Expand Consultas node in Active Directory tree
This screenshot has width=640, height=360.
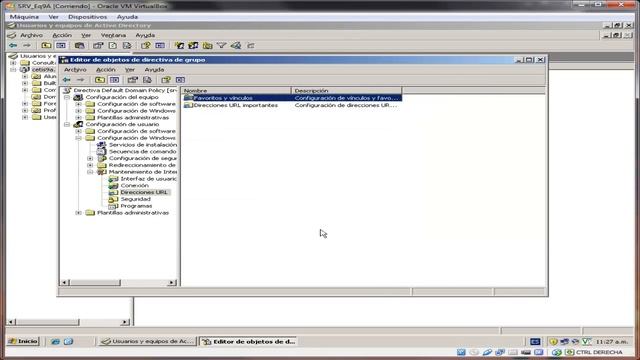[x=13, y=63]
